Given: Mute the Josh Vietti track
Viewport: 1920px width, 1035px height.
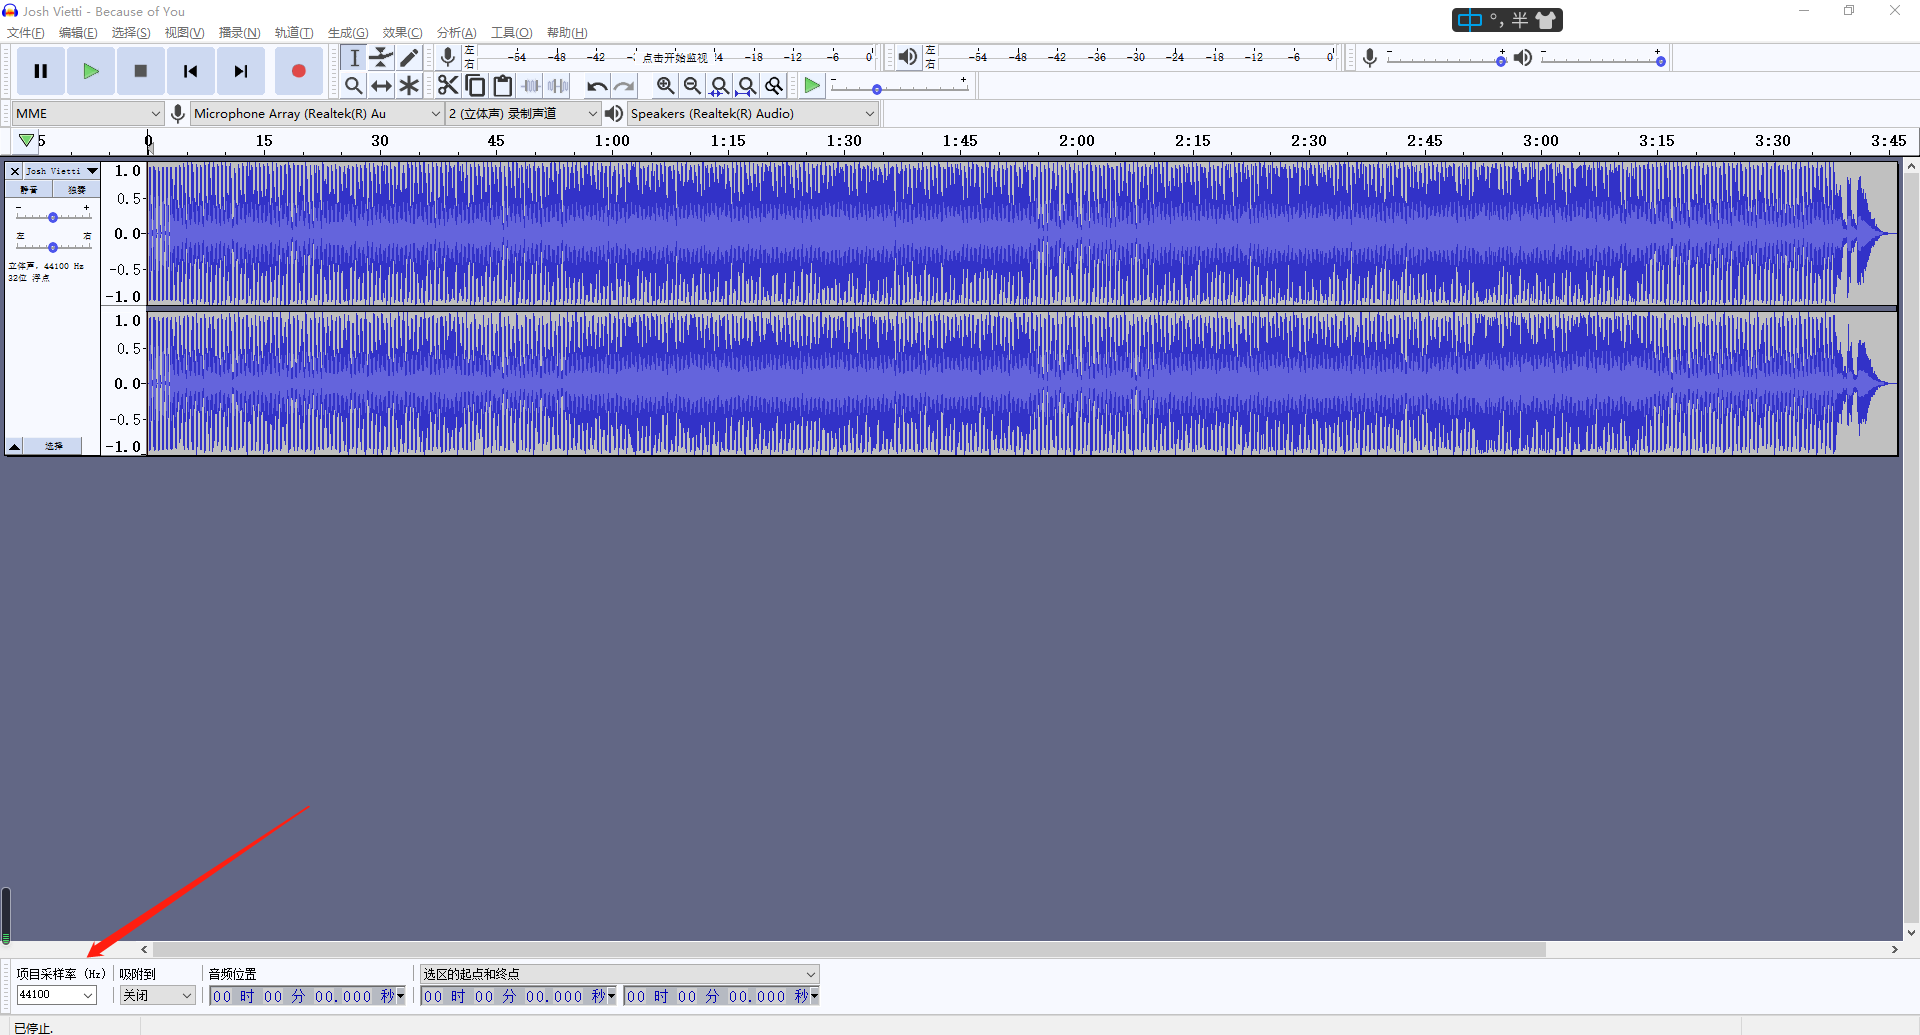Looking at the screenshot, I should pos(29,190).
